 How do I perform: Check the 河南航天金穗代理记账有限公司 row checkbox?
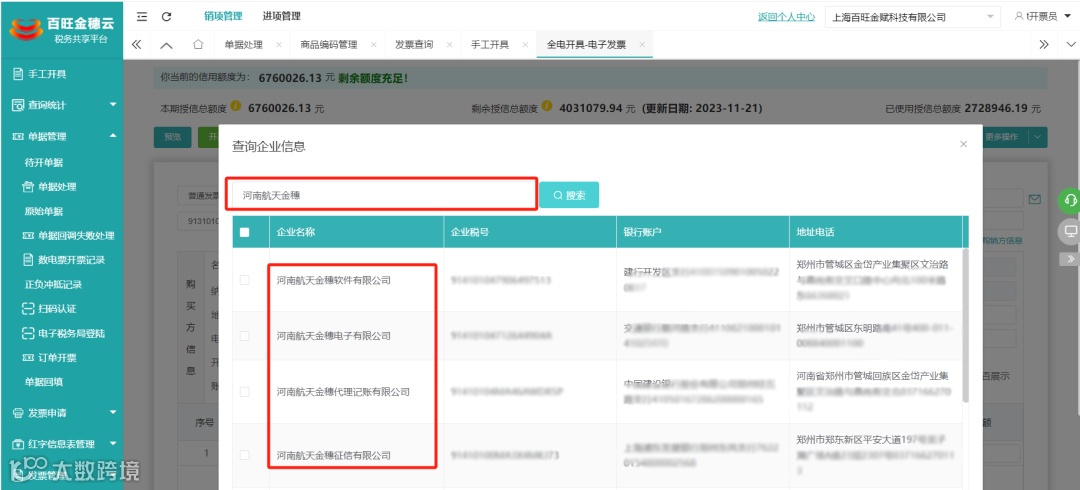(x=245, y=391)
